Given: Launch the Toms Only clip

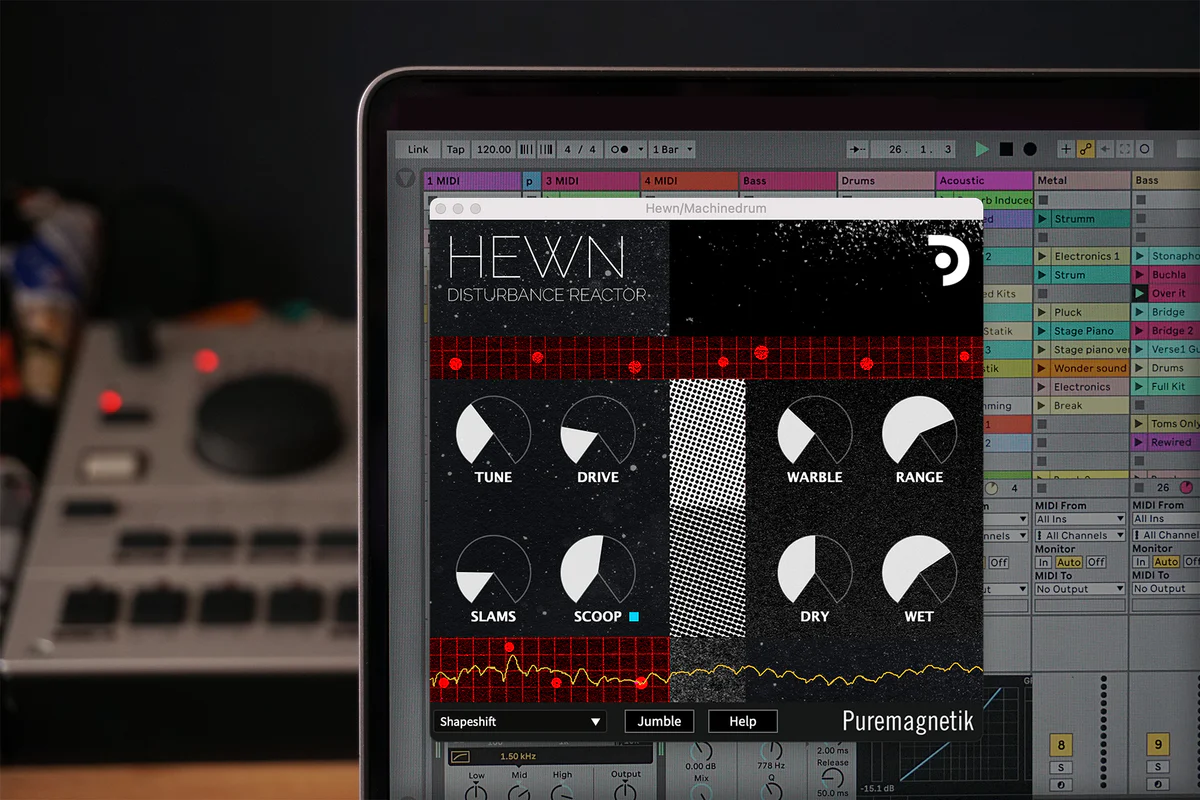Looking at the screenshot, I should (x=1140, y=424).
